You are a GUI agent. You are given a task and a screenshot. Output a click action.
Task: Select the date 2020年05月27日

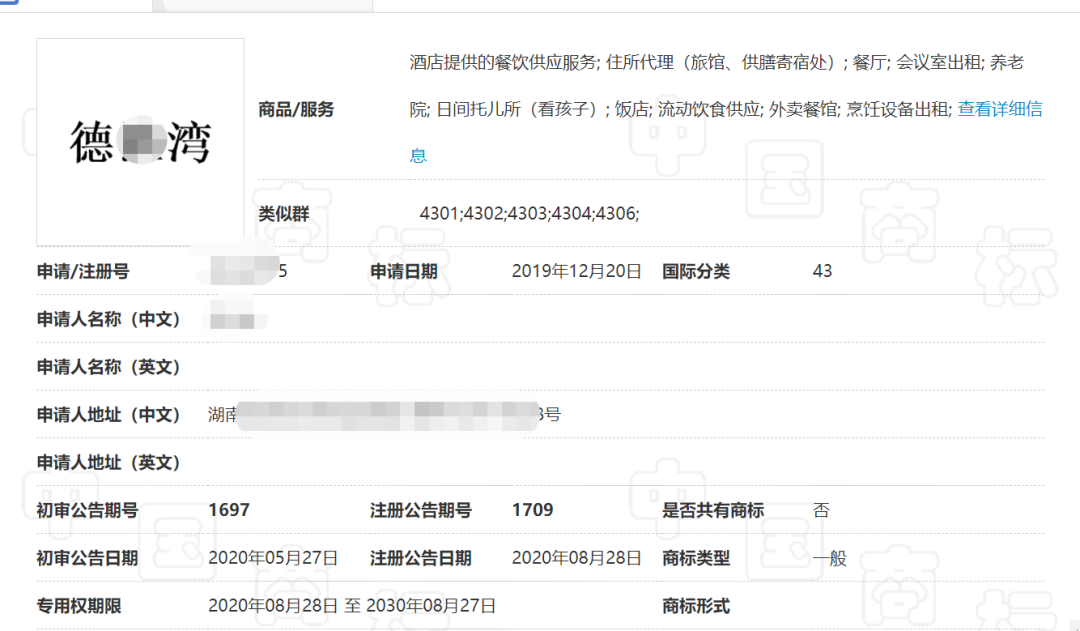click(273, 558)
